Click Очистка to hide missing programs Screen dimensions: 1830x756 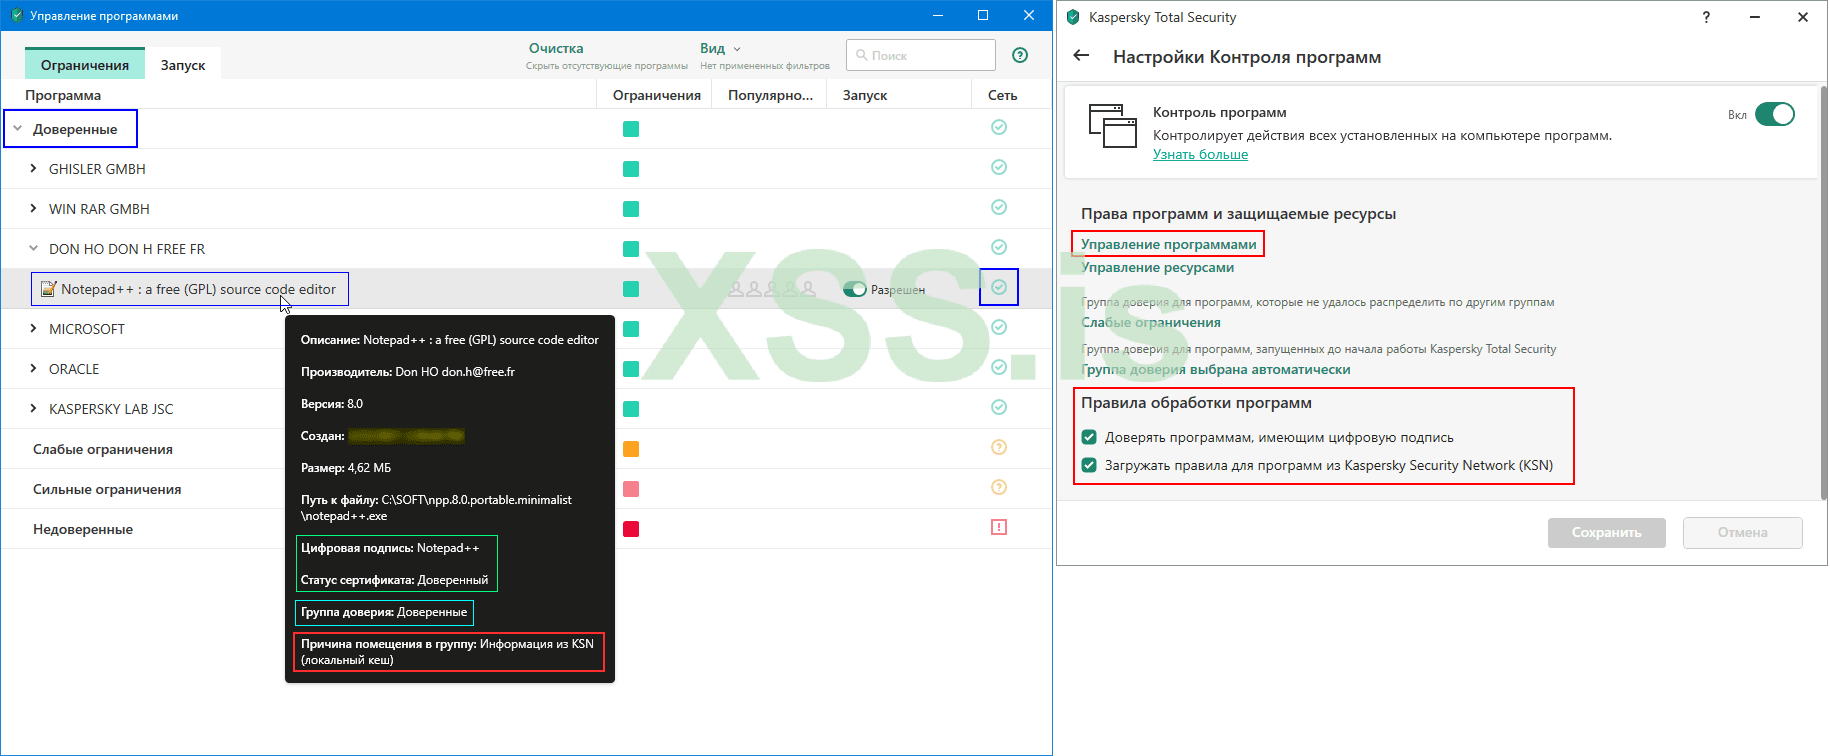(x=556, y=48)
